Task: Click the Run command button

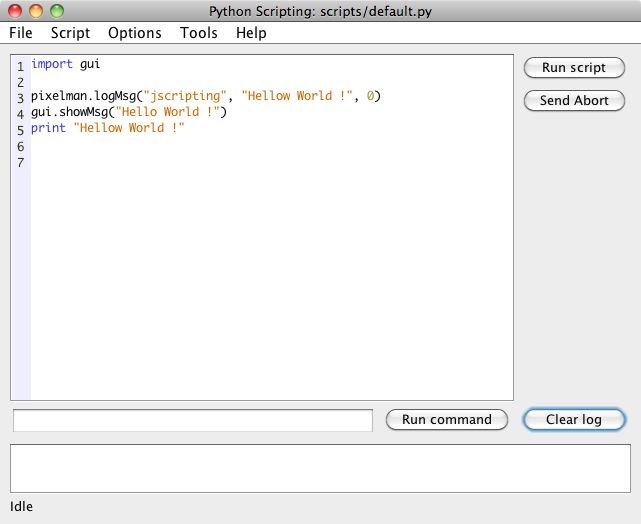Action: pos(446,420)
